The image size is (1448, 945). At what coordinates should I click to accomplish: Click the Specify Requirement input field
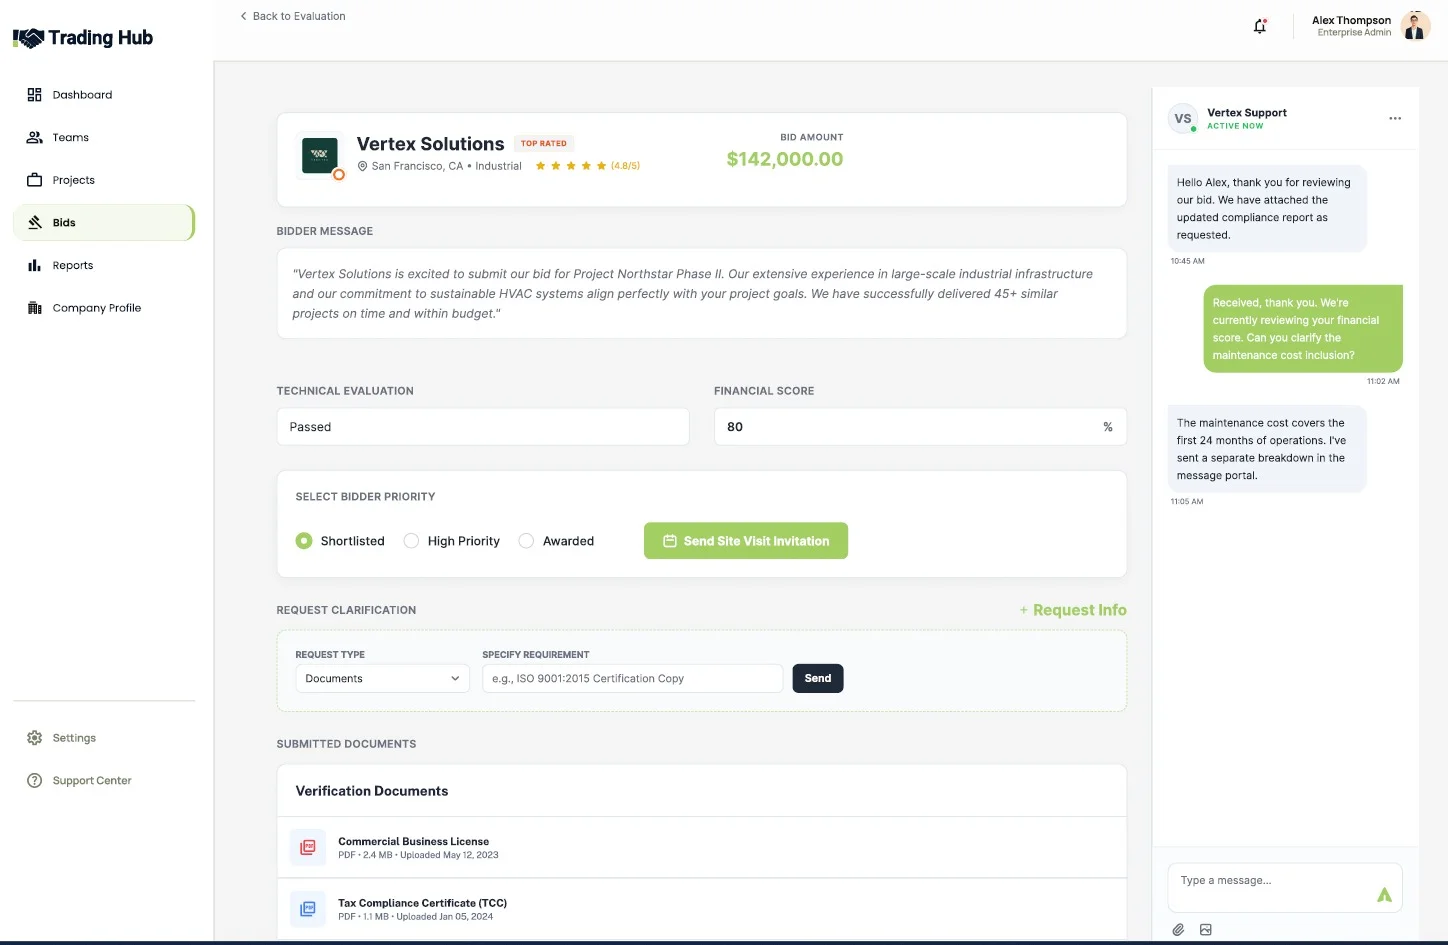633,679
